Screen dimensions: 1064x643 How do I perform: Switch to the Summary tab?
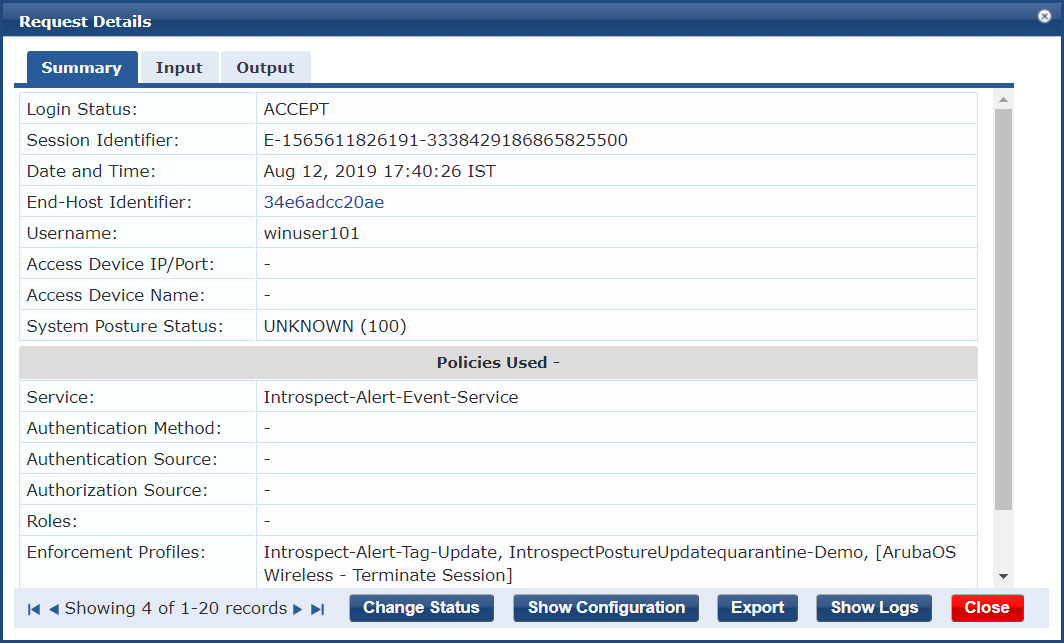[x=82, y=67]
